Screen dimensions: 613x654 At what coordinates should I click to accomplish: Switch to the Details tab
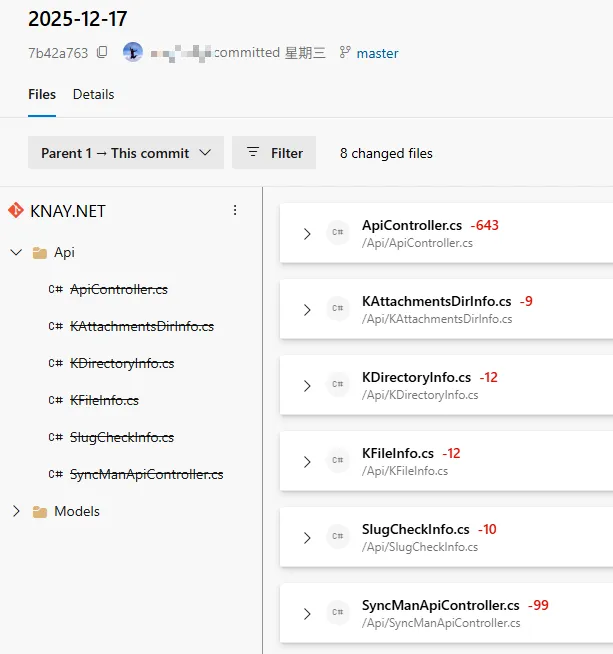tap(93, 94)
